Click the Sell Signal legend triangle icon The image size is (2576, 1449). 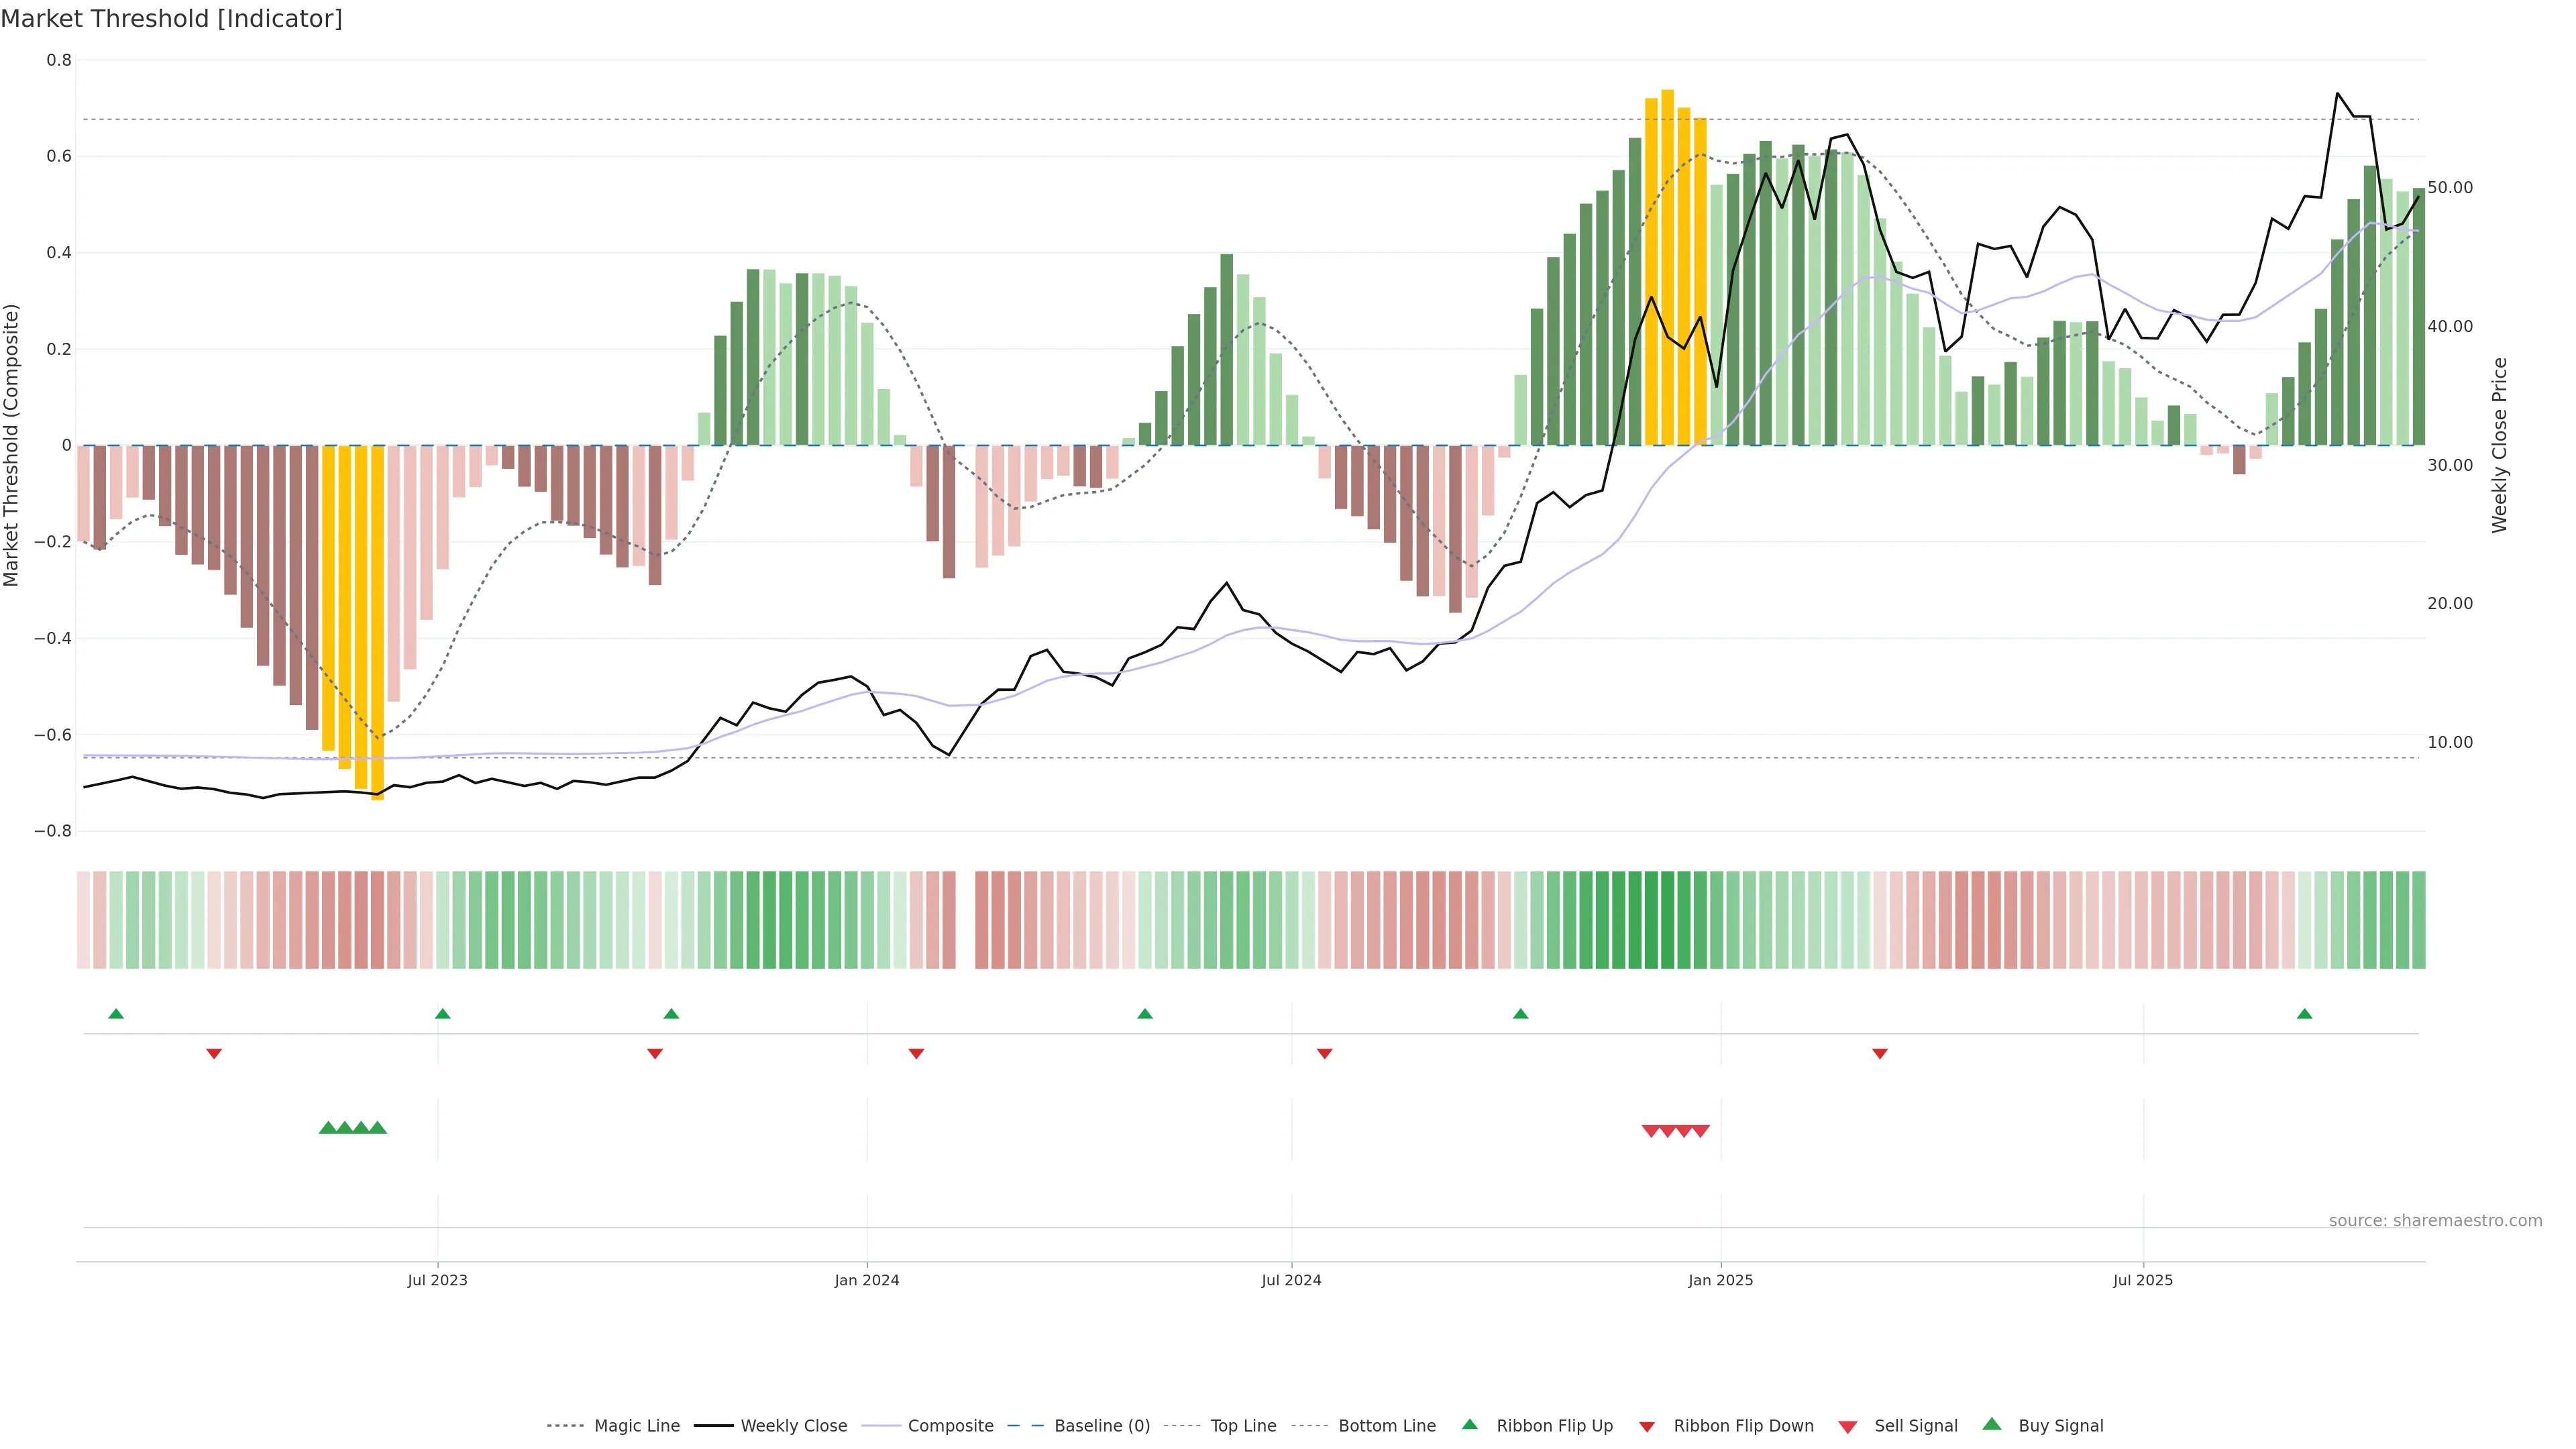[1848, 1427]
